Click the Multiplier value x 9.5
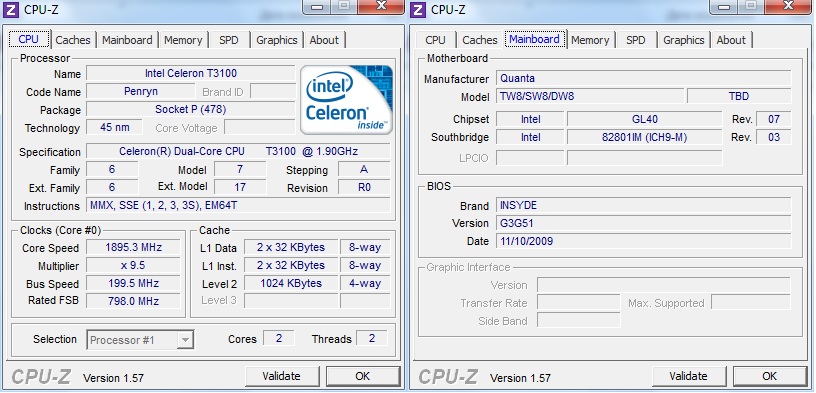The image size is (816, 393). [x=133, y=265]
